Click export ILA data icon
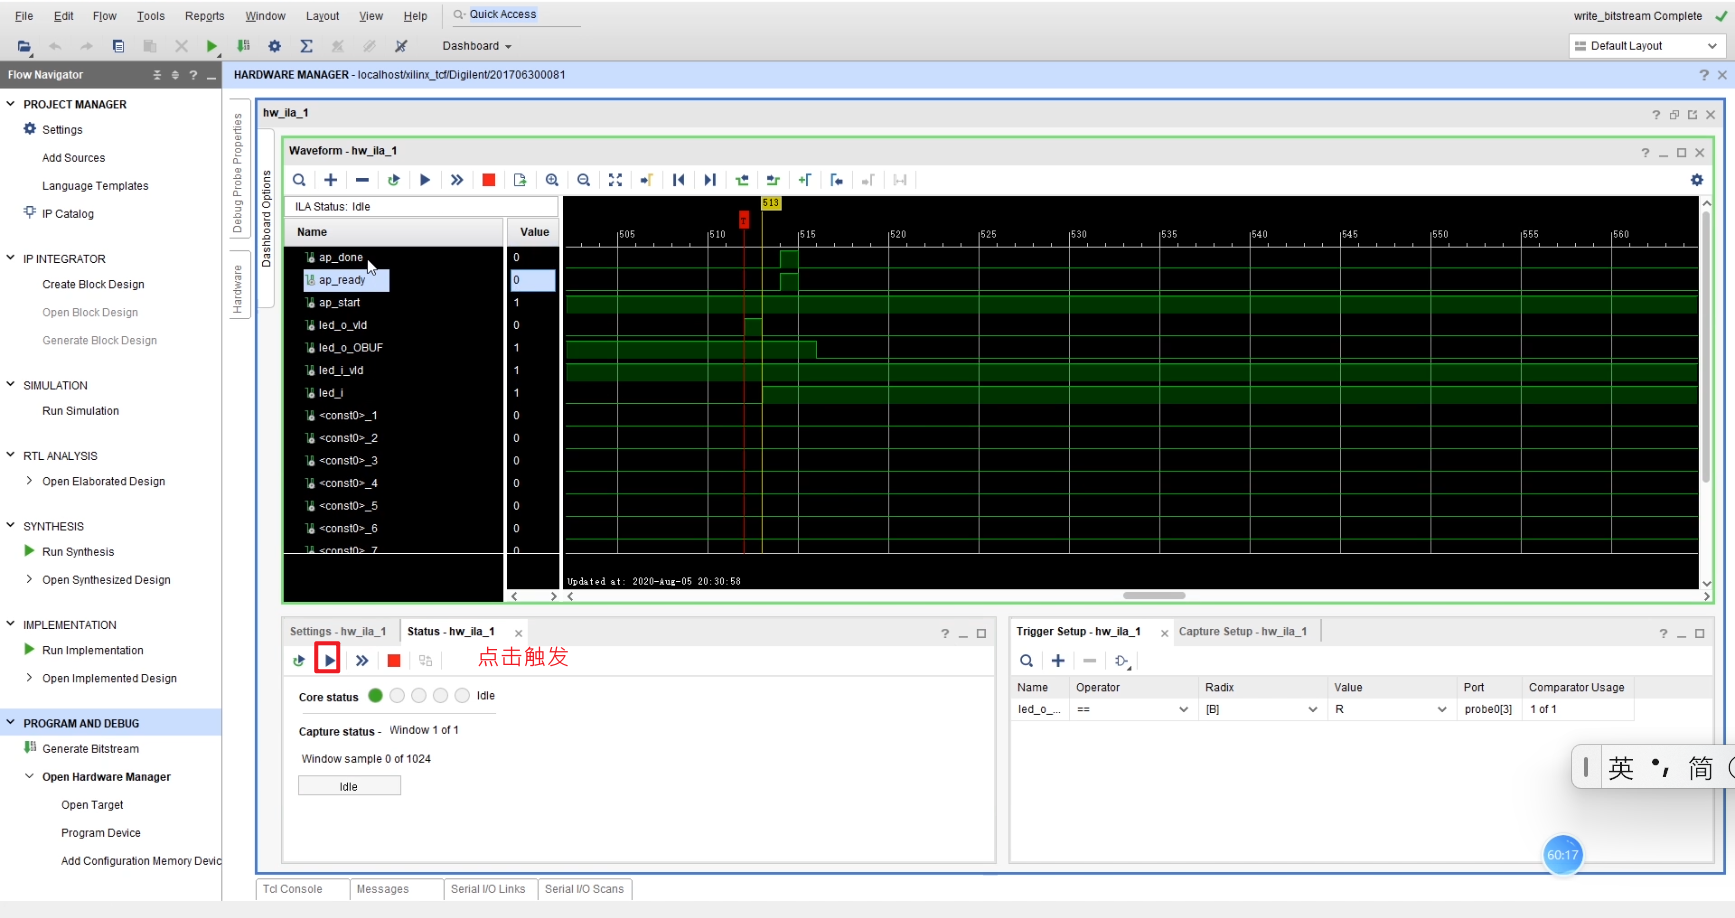This screenshot has width=1735, height=918. pyautogui.click(x=520, y=180)
